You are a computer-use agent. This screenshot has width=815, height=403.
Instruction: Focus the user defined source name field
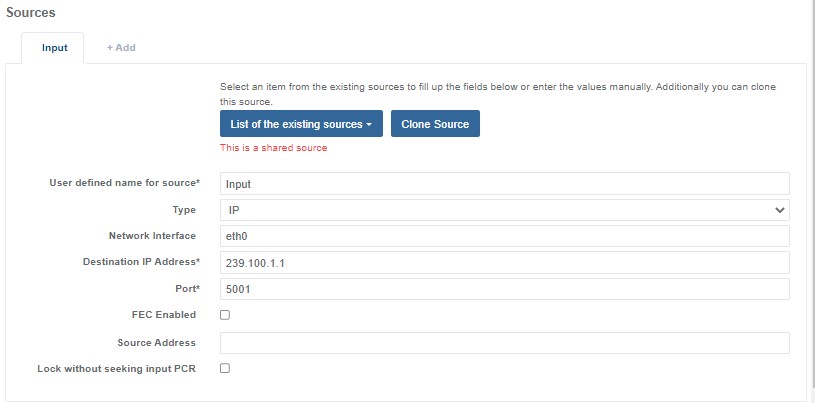[x=504, y=183]
